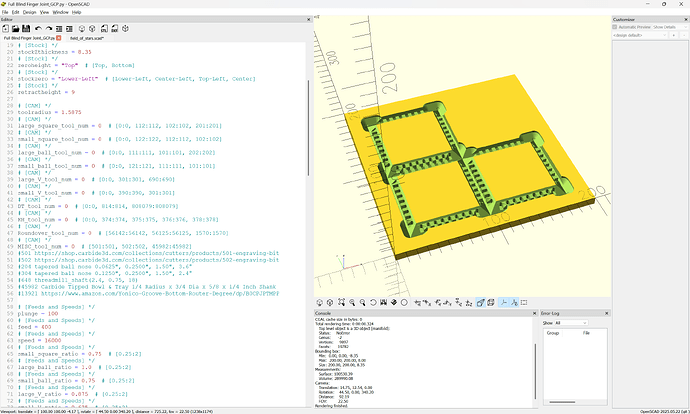Switch to the Full Blind Finger Joint_GCP.py tab
This screenshot has width=690, height=414.
pyautogui.click(x=29, y=38)
